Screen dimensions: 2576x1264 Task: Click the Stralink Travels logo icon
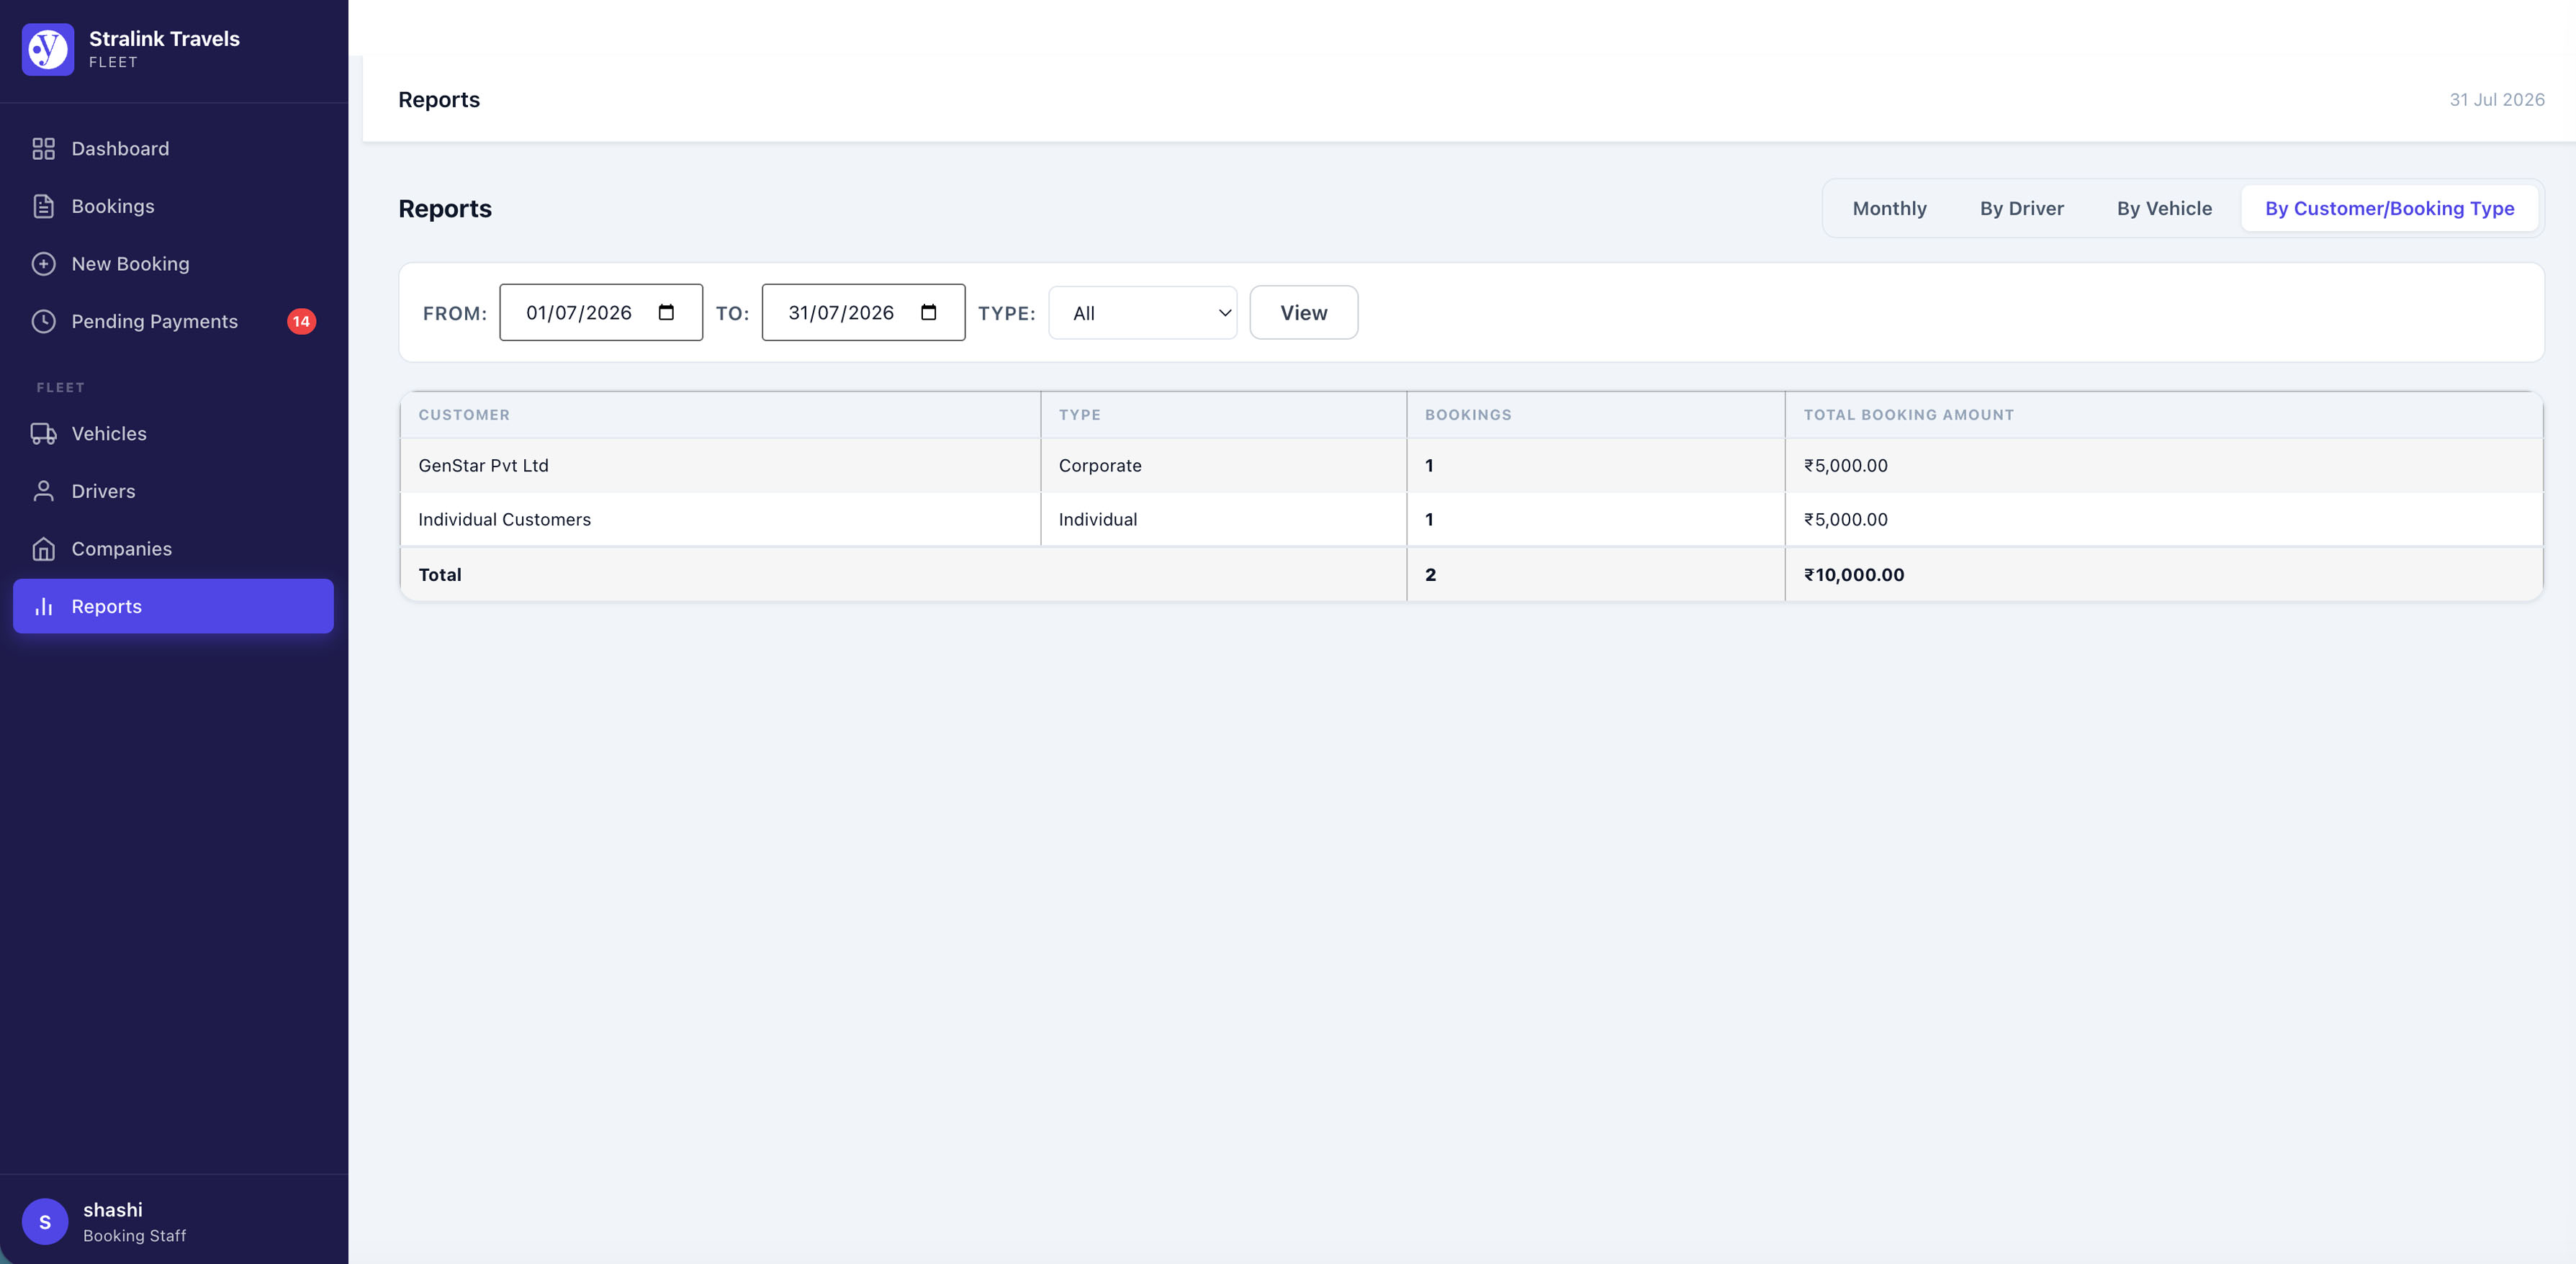[x=47, y=49]
